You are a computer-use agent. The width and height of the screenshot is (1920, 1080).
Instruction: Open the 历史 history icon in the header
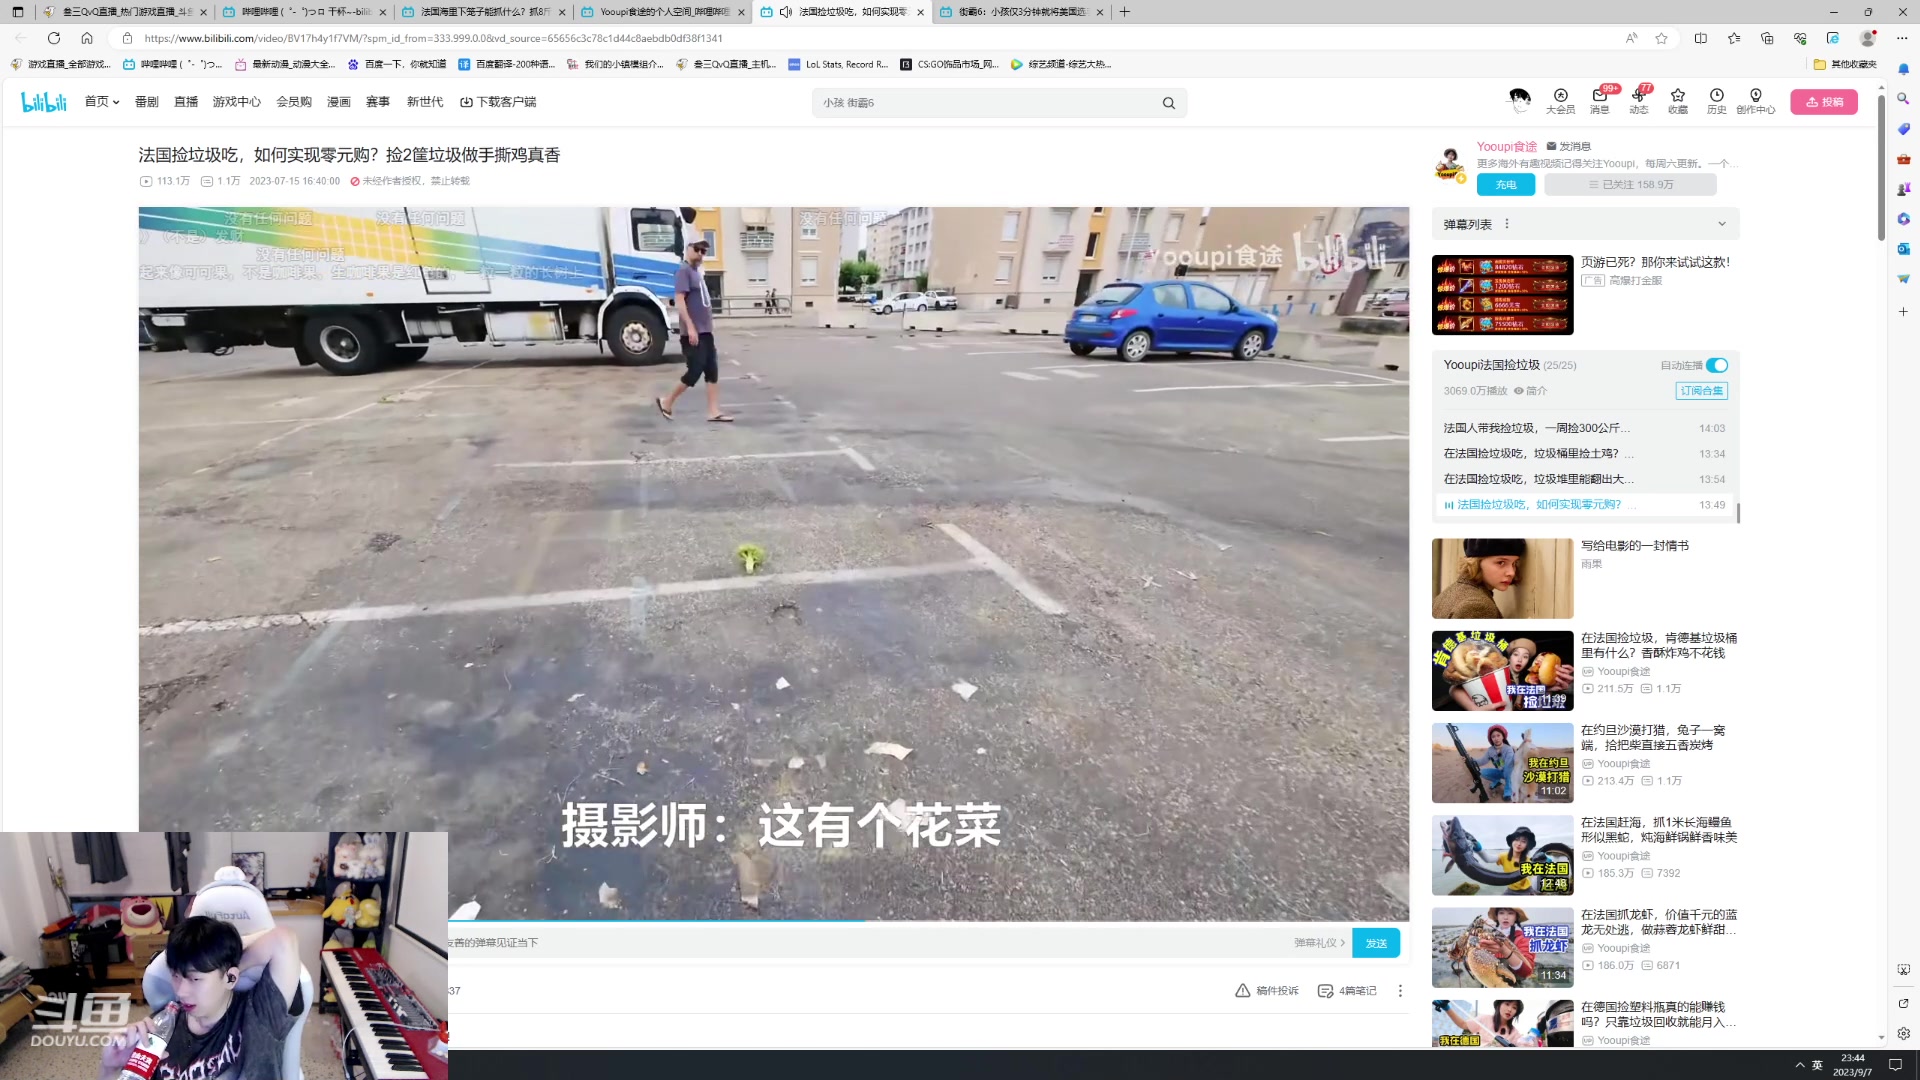(x=1716, y=102)
